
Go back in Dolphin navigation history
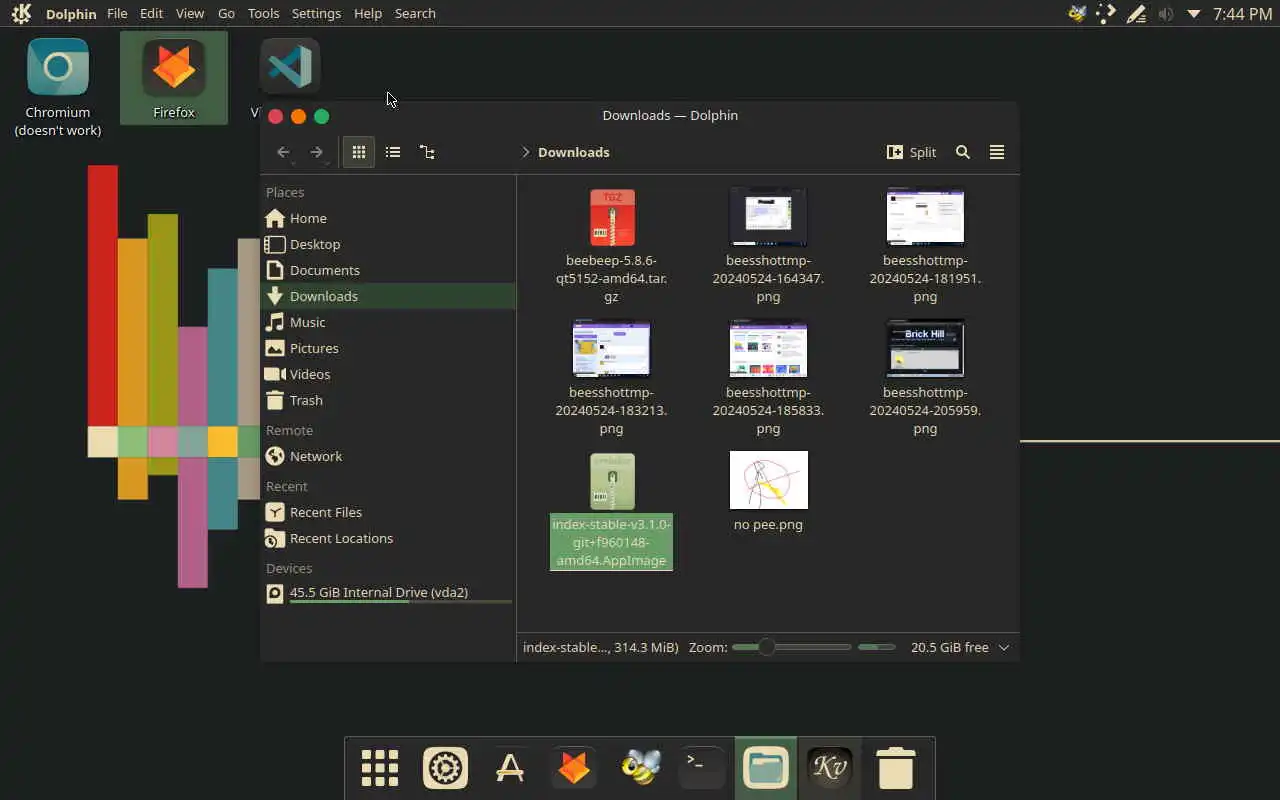tap(283, 152)
